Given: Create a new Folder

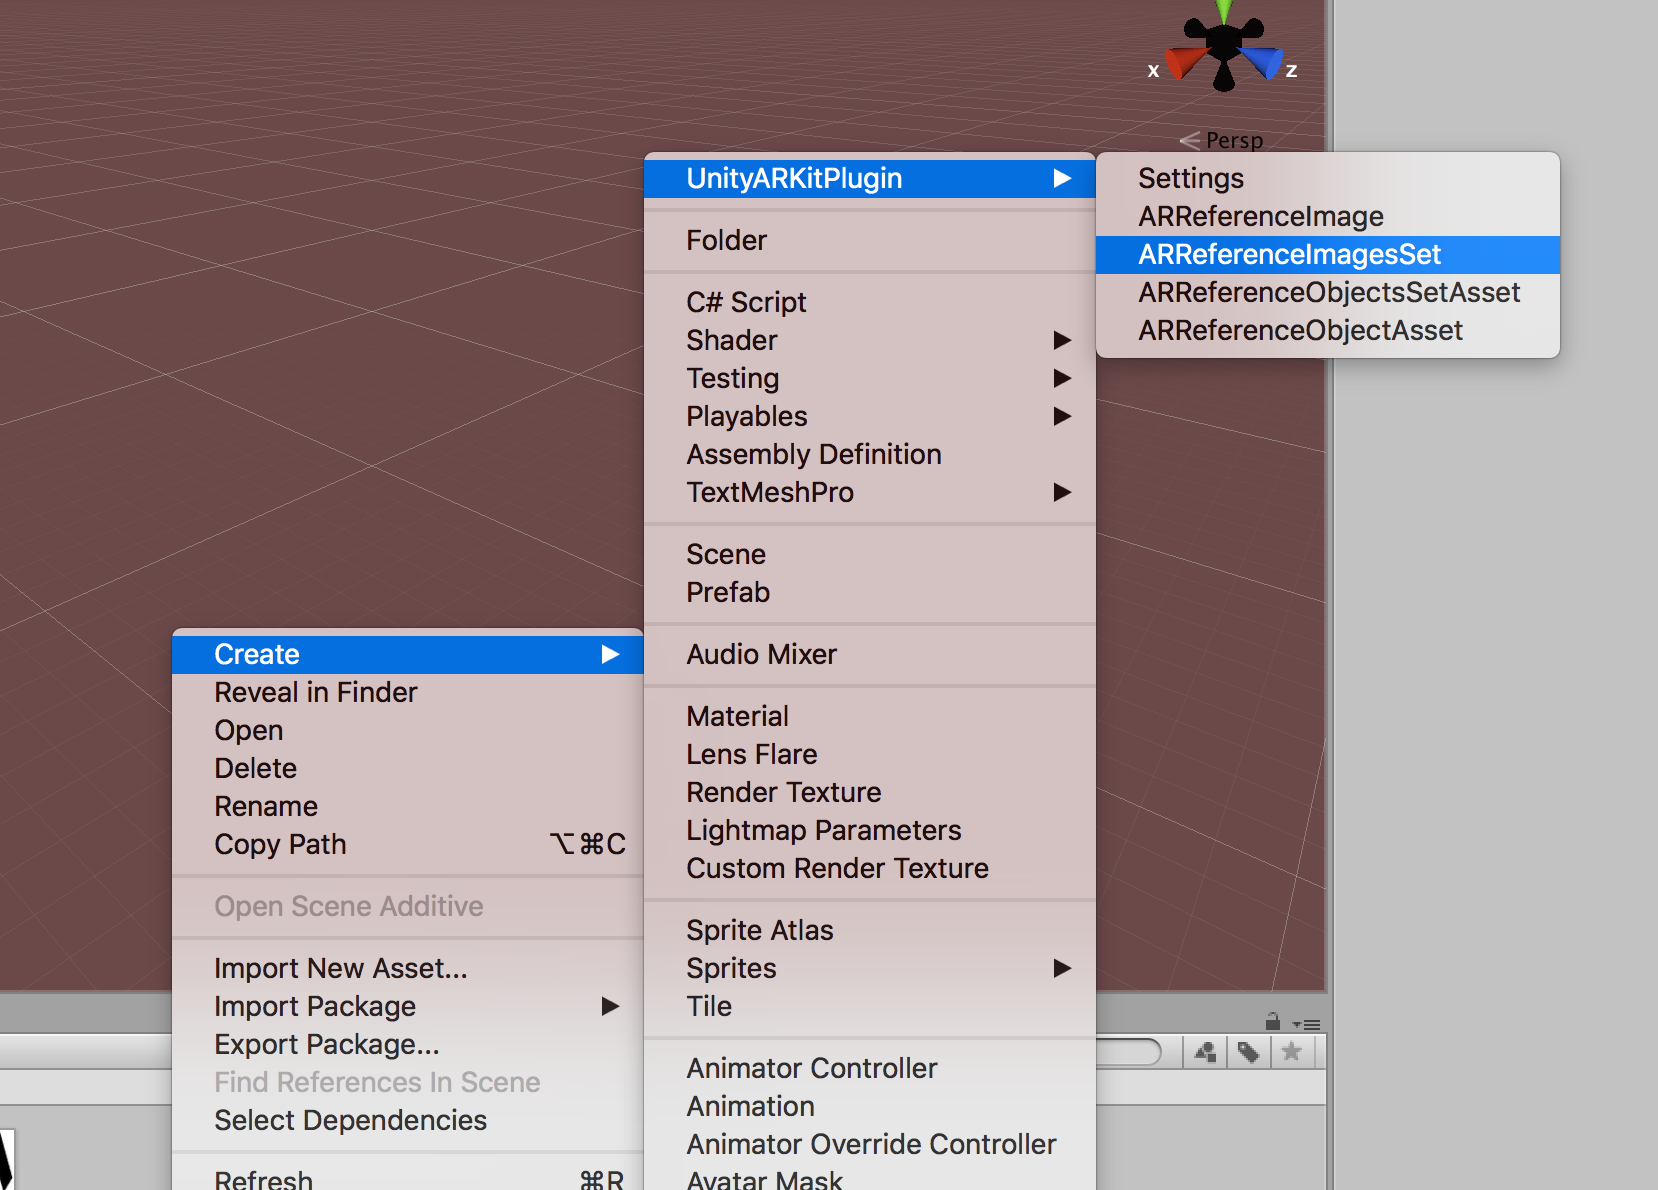Looking at the screenshot, I should (870, 240).
